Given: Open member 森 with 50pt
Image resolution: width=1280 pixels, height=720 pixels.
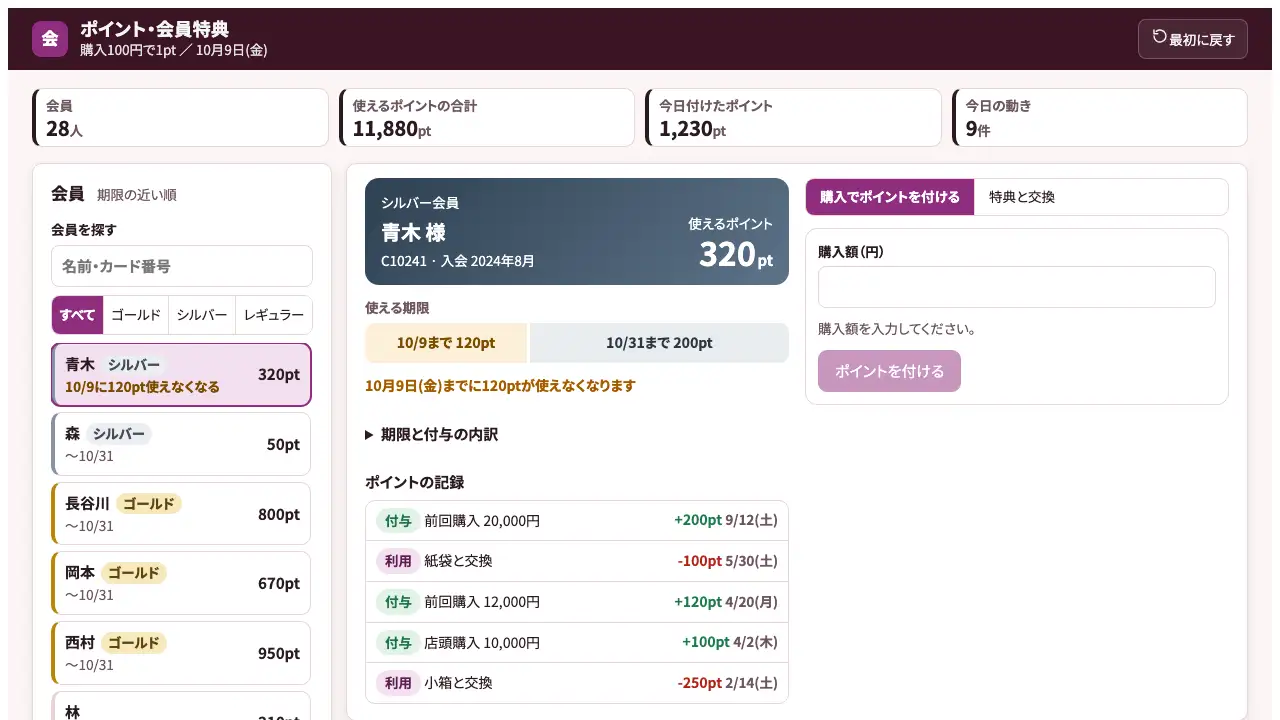Looking at the screenshot, I should coord(182,444).
